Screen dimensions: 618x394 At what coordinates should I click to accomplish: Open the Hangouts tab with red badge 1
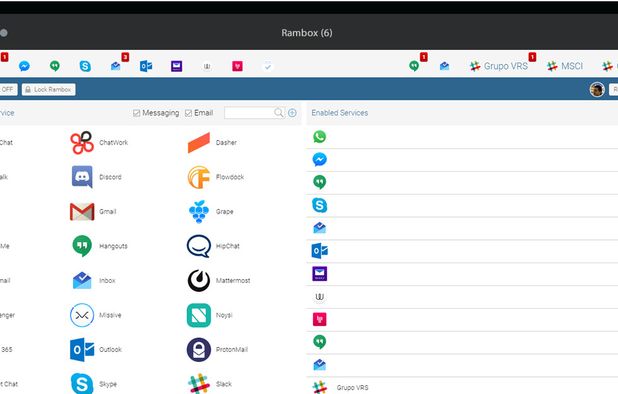pyautogui.click(x=414, y=66)
